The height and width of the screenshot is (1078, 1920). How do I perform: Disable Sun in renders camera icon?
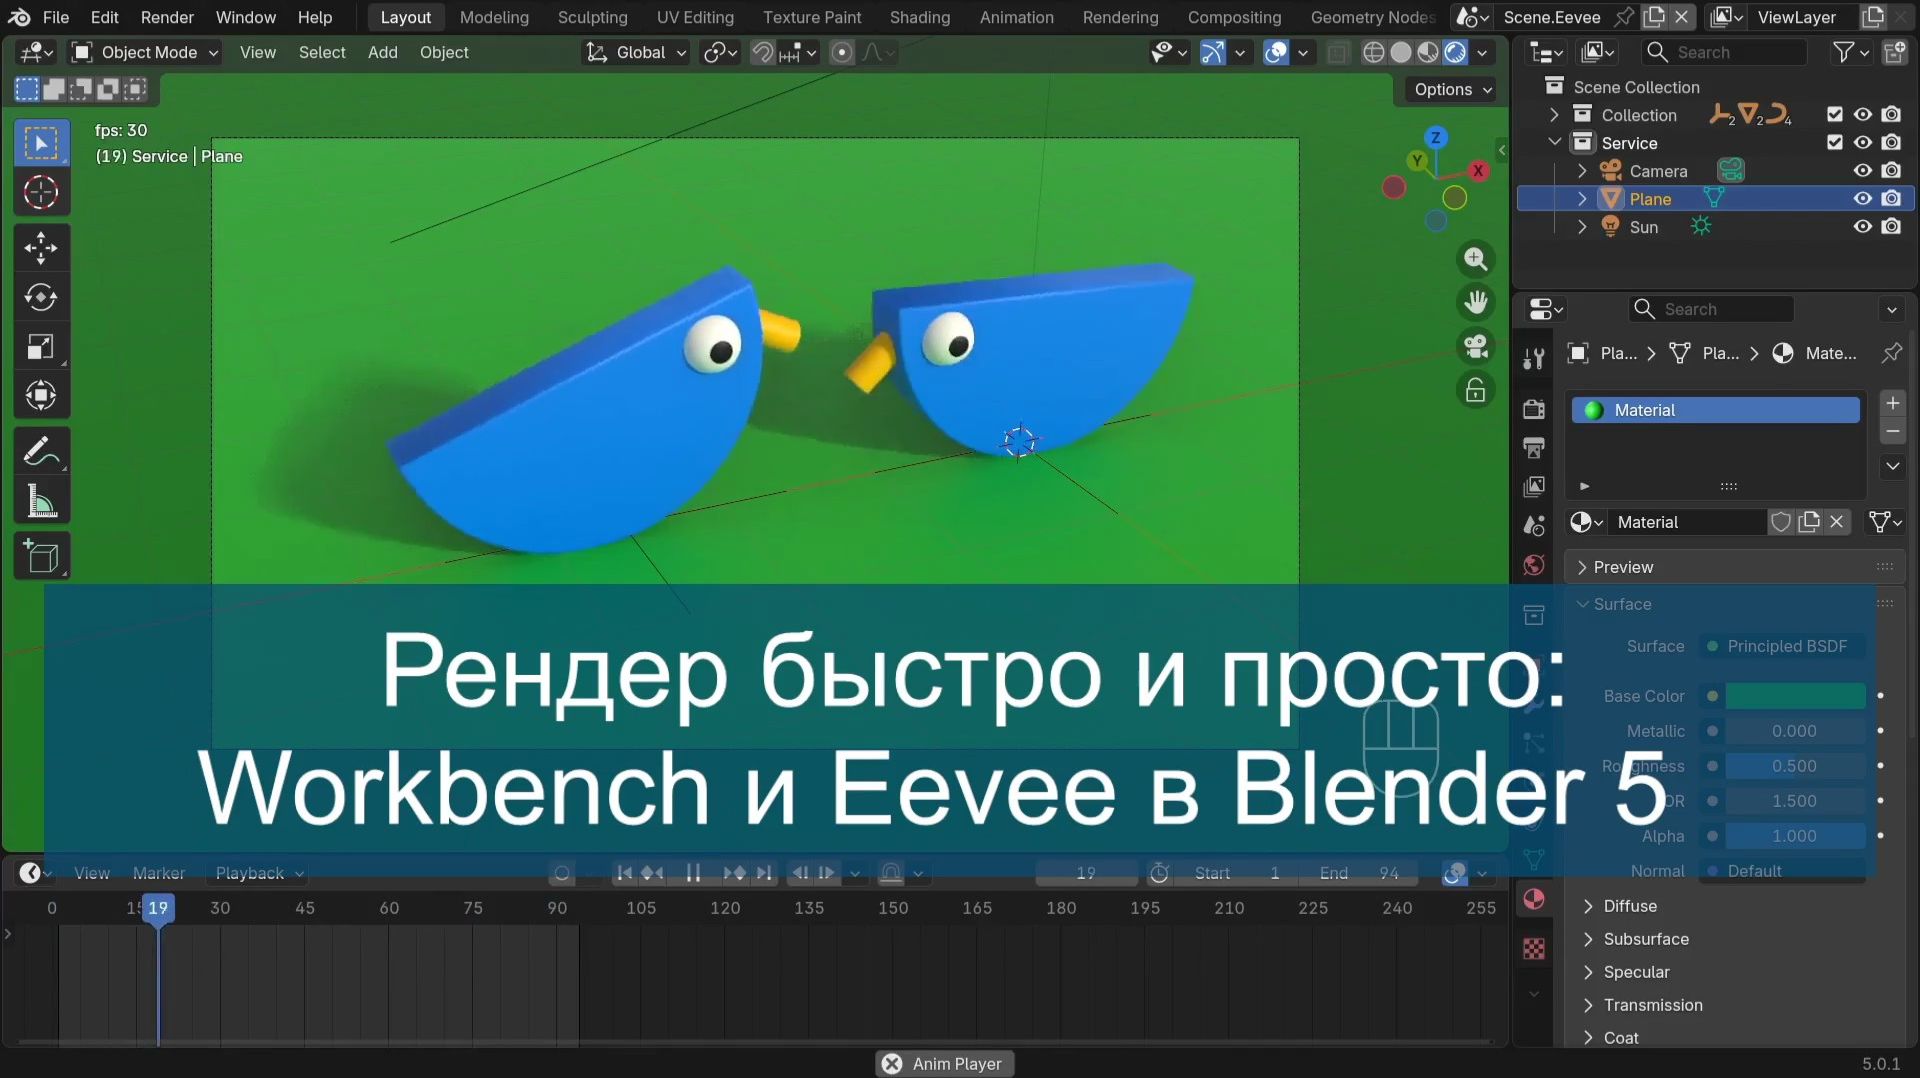pyautogui.click(x=1890, y=227)
